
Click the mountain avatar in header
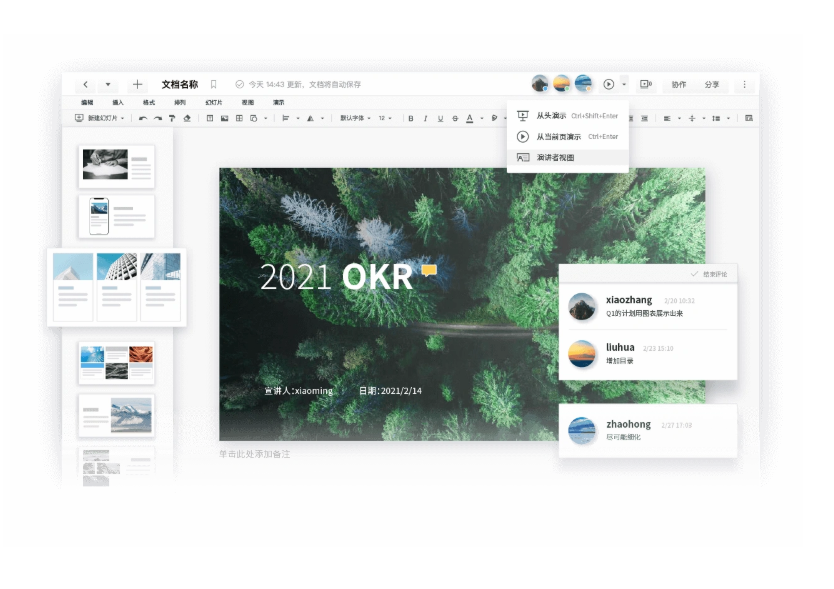pos(540,84)
